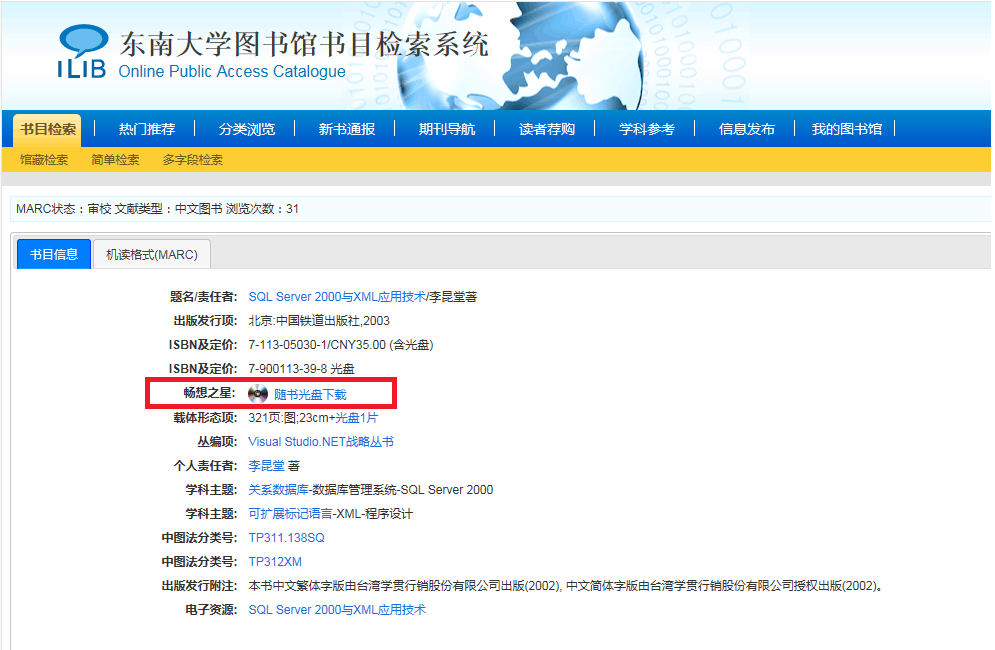Choose 简单检索 in the yellow submenu

(115, 160)
